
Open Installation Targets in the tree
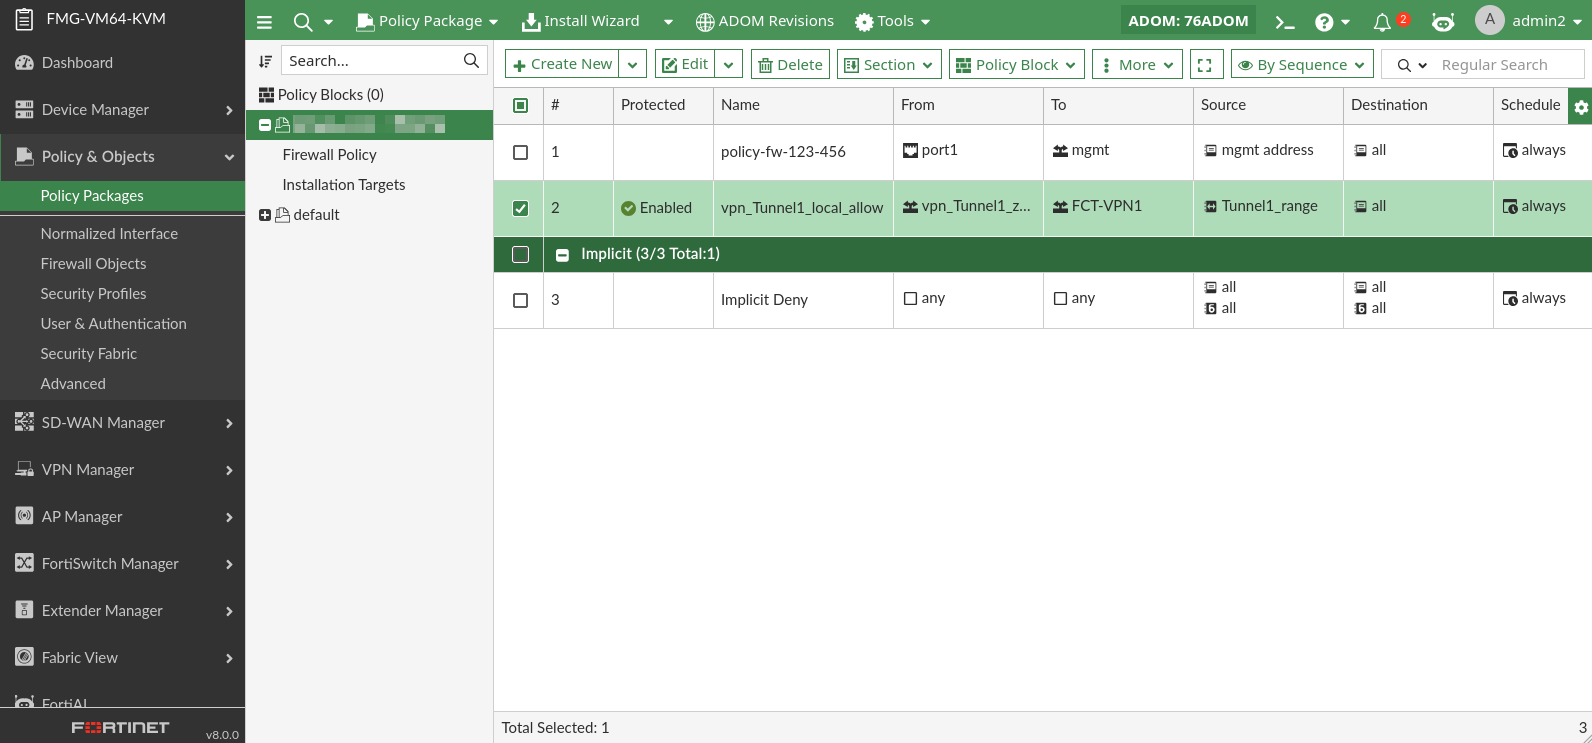pos(344,185)
